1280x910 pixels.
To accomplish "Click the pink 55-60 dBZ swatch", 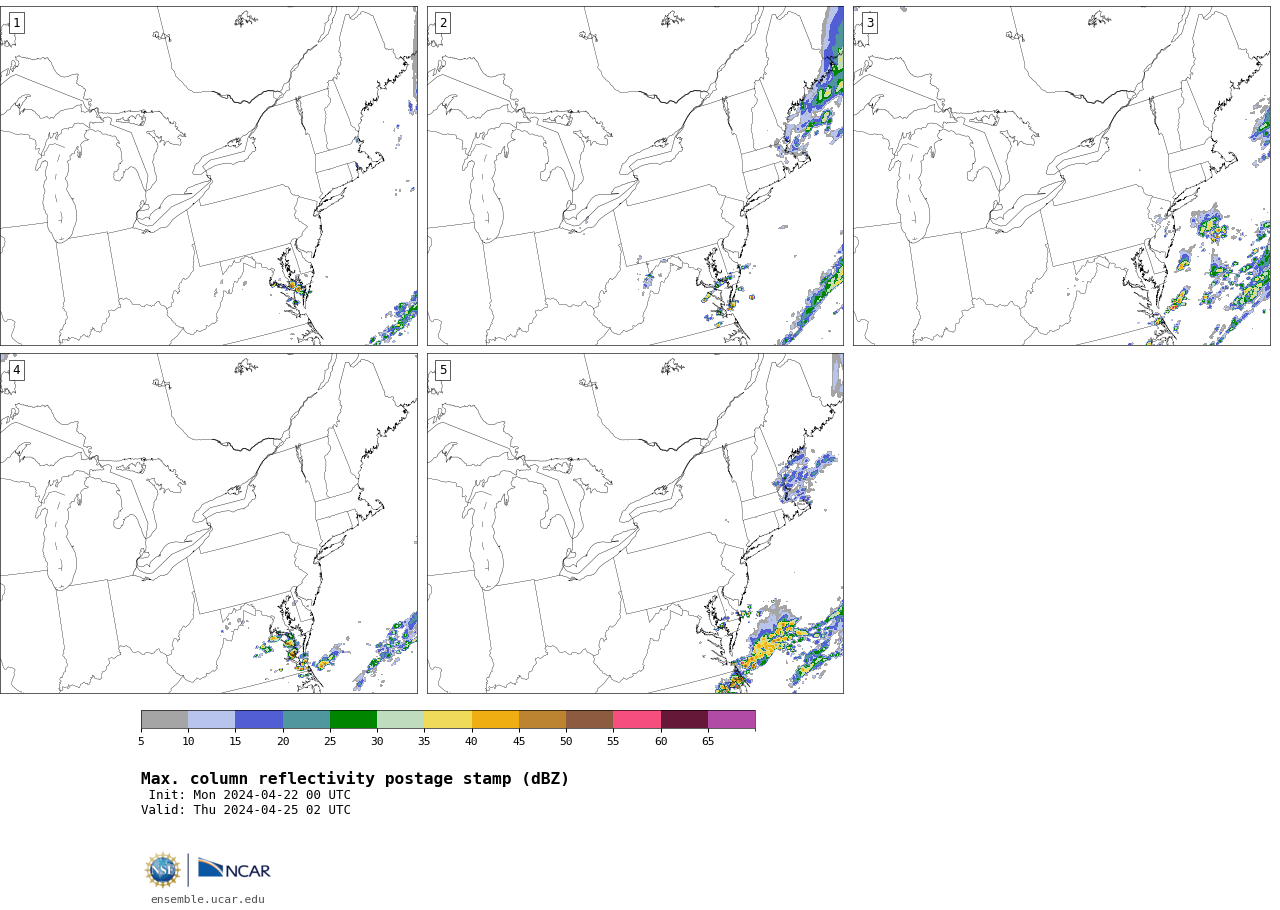I will click(637, 720).
